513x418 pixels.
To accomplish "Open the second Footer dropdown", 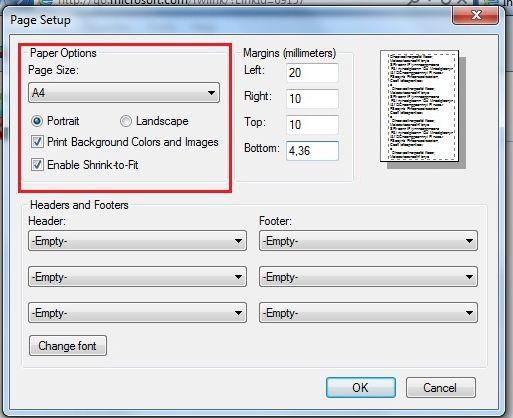I will pos(368,277).
